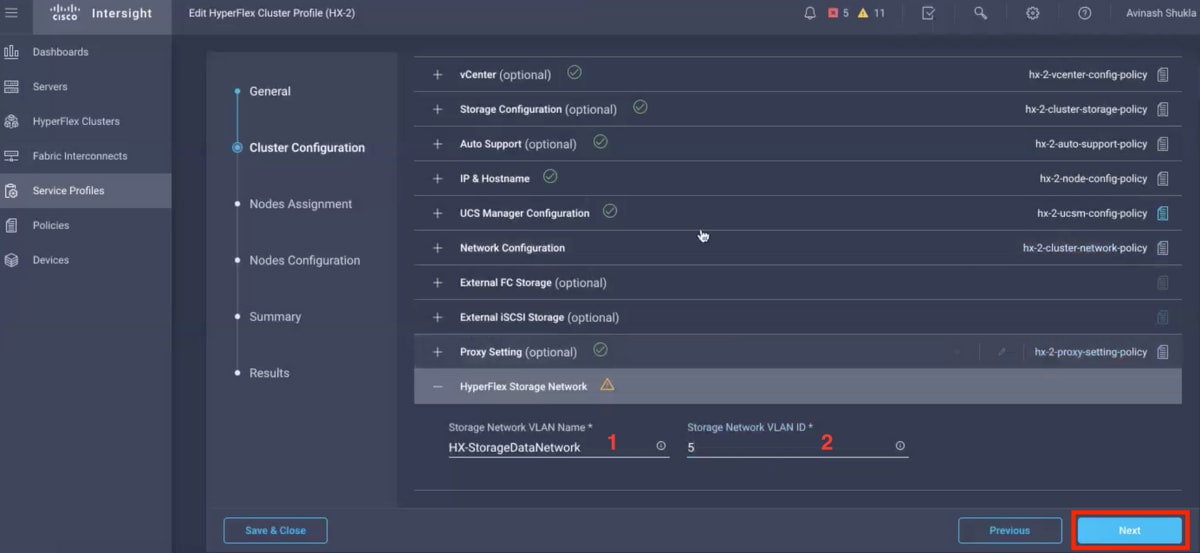
Task: Open policy icon for hx-2-auto-support-policy
Action: 1163,144
